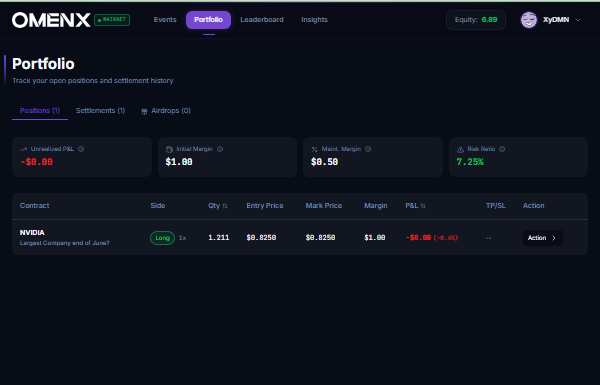Click the info icon next to Unrealized P&L
The height and width of the screenshot is (385, 600).
point(81,149)
